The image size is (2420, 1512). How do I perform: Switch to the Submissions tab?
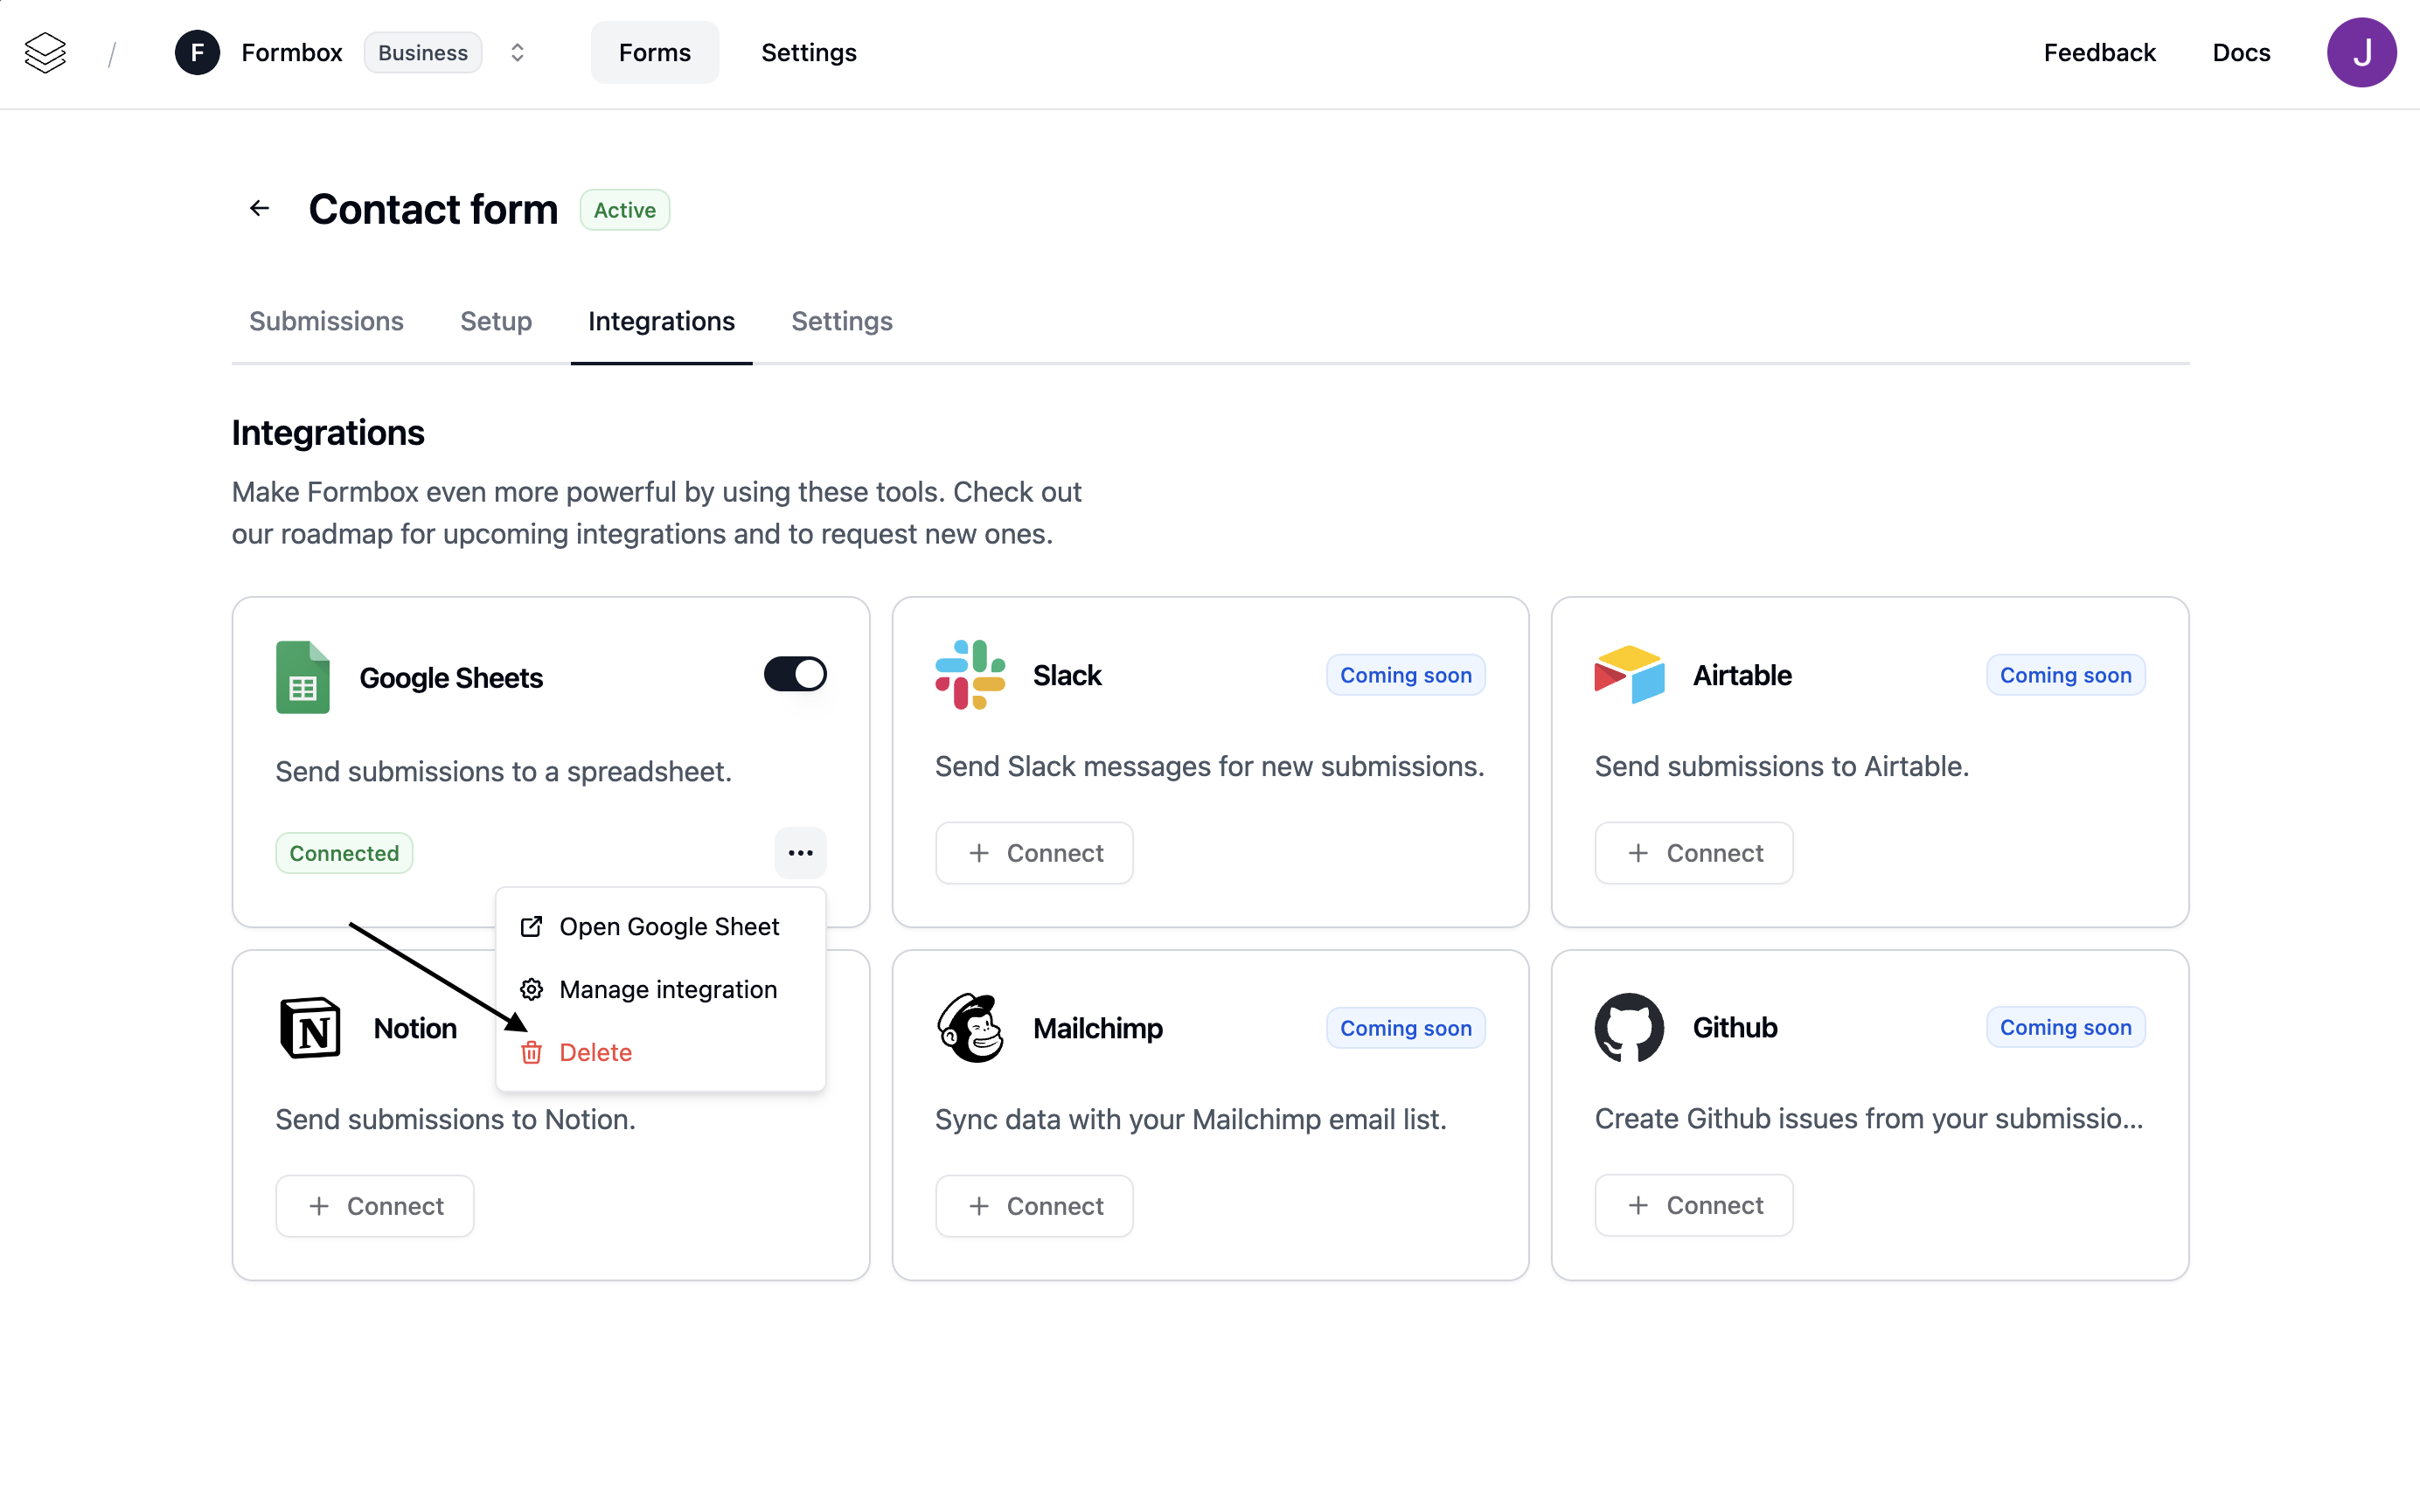(326, 321)
